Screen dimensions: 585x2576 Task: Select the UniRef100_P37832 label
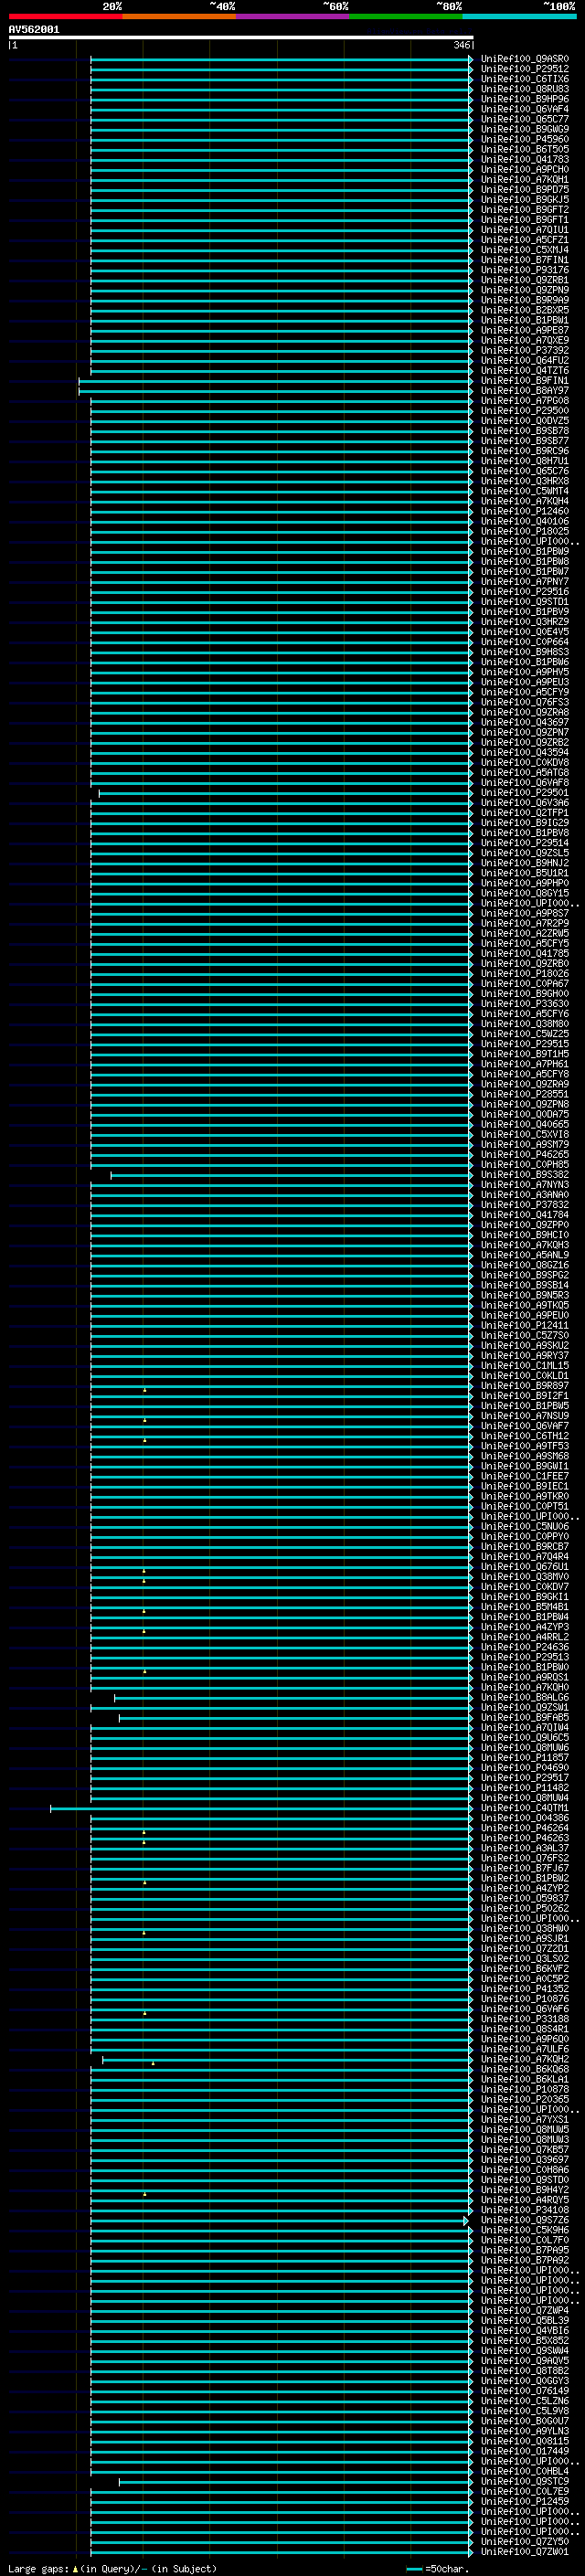click(524, 1205)
